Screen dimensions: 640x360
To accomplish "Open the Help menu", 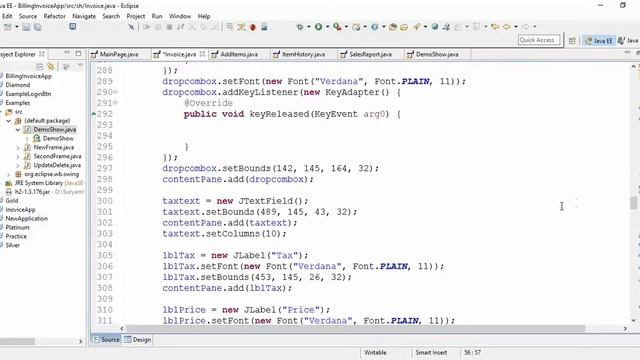I will [204, 16].
